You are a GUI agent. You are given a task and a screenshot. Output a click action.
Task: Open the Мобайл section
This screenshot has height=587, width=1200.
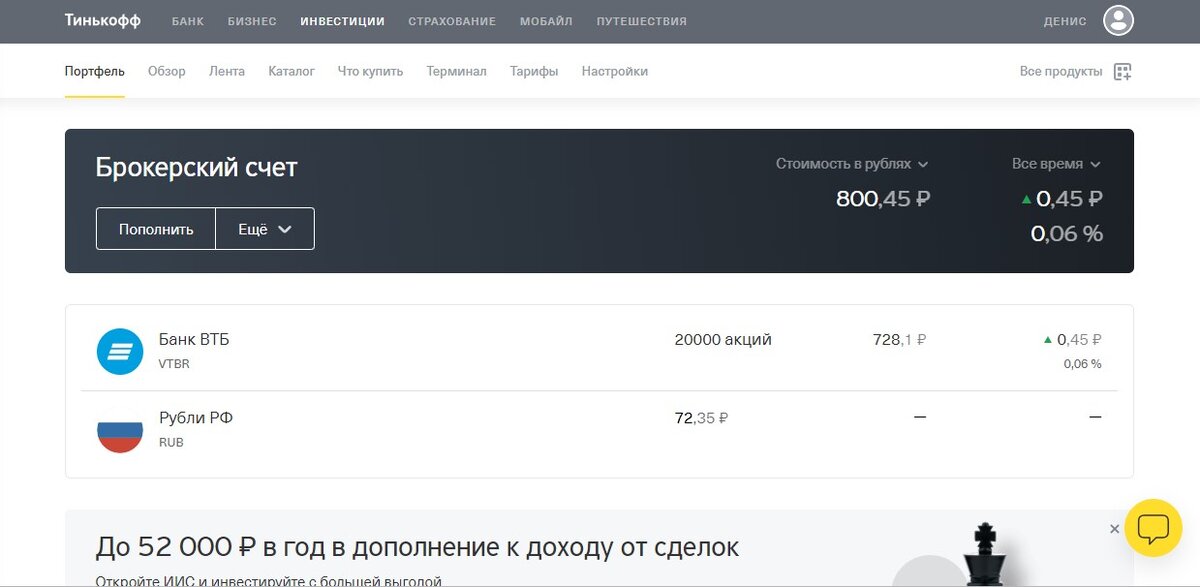click(x=546, y=21)
